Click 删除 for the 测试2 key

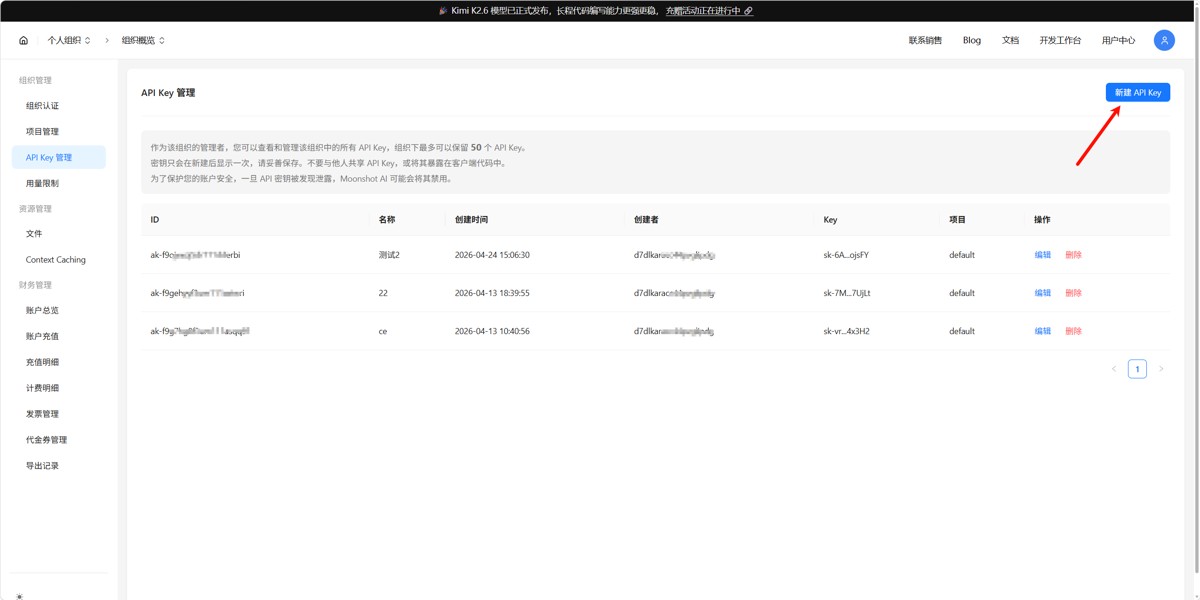pyautogui.click(x=1074, y=255)
